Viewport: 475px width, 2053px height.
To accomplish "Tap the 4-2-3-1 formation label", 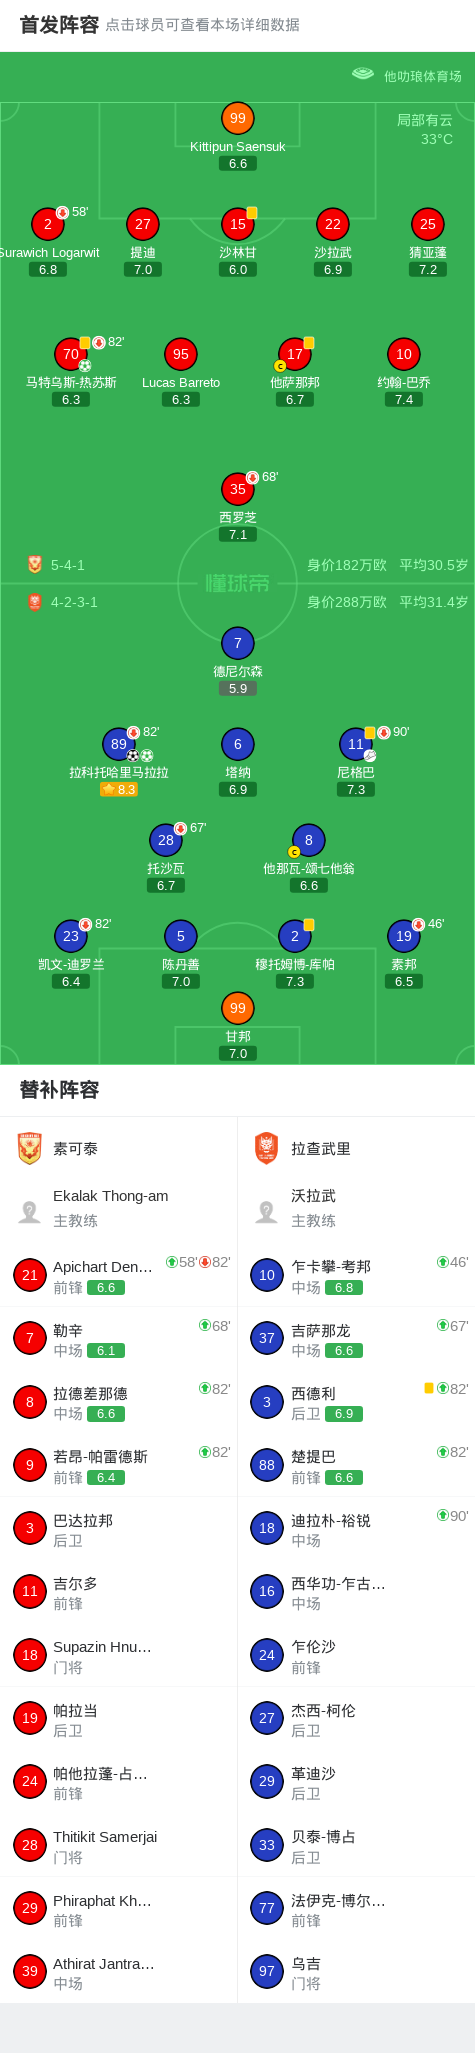I will click(x=74, y=602).
